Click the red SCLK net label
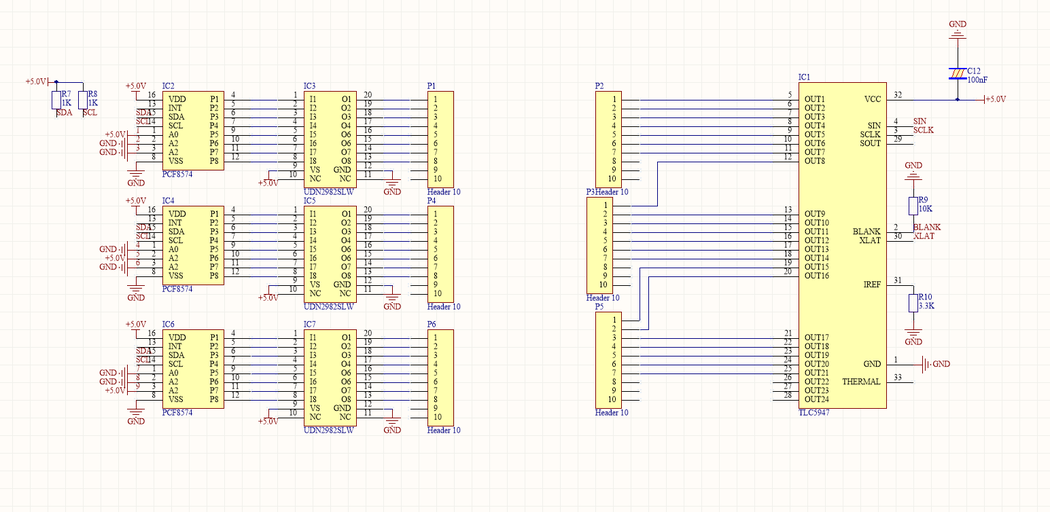 coord(923,130)
